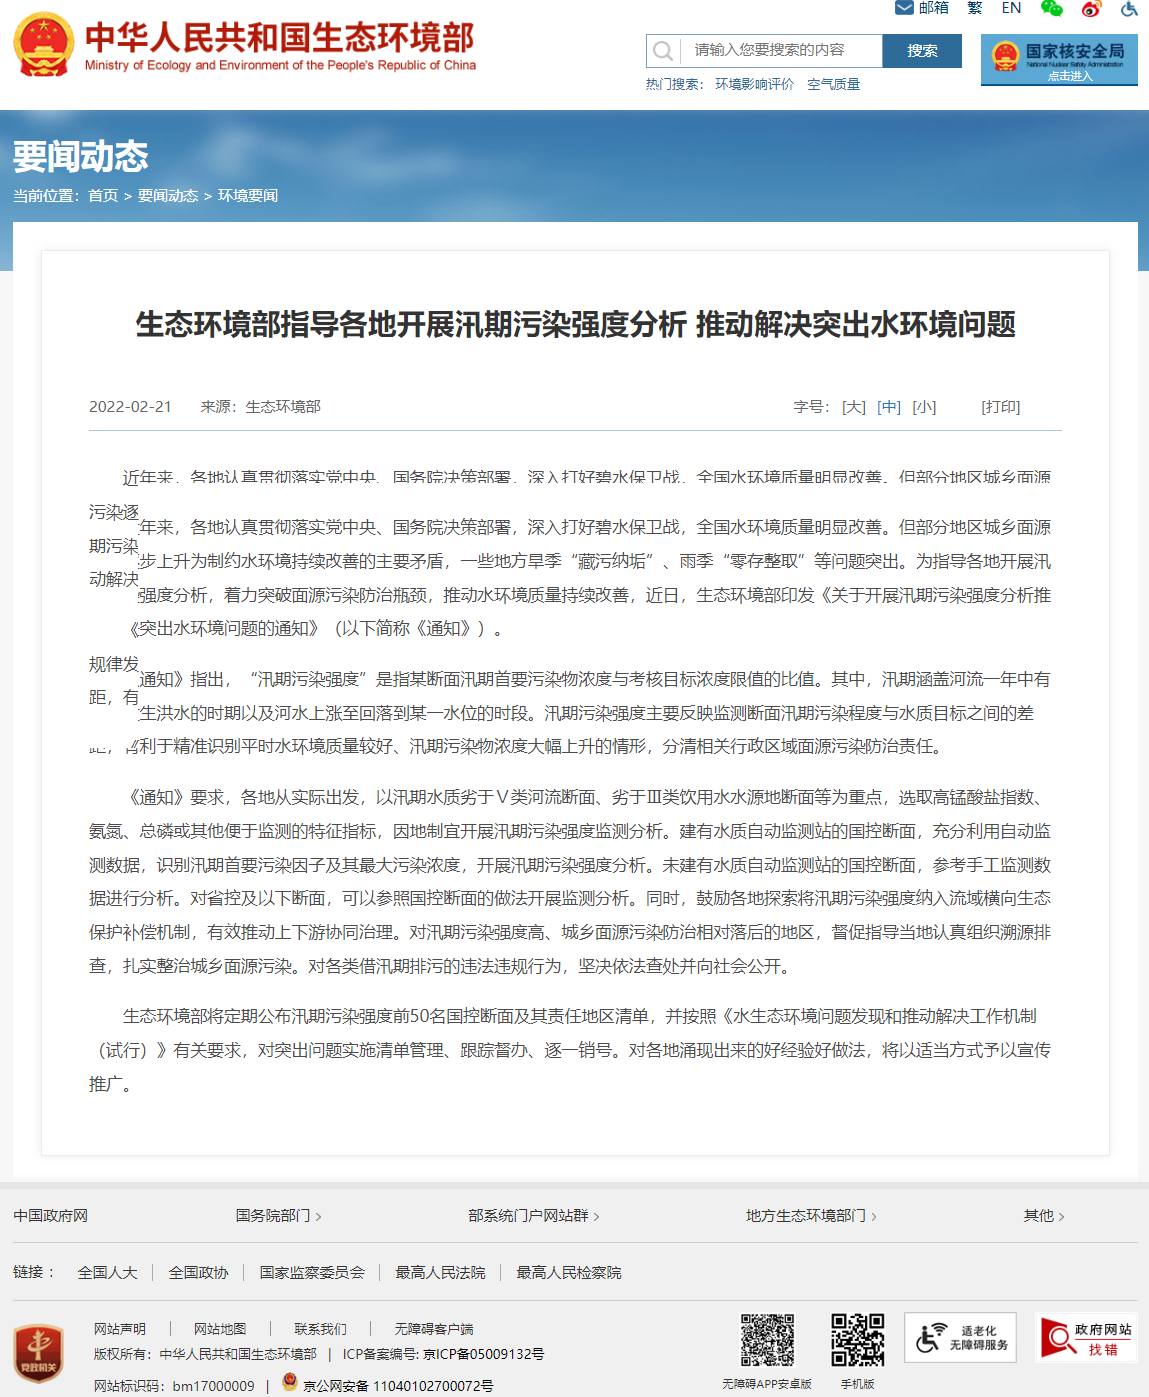Set font size to 大
The width and height of the screenshot is (1149, 1397).
point(854,407)
